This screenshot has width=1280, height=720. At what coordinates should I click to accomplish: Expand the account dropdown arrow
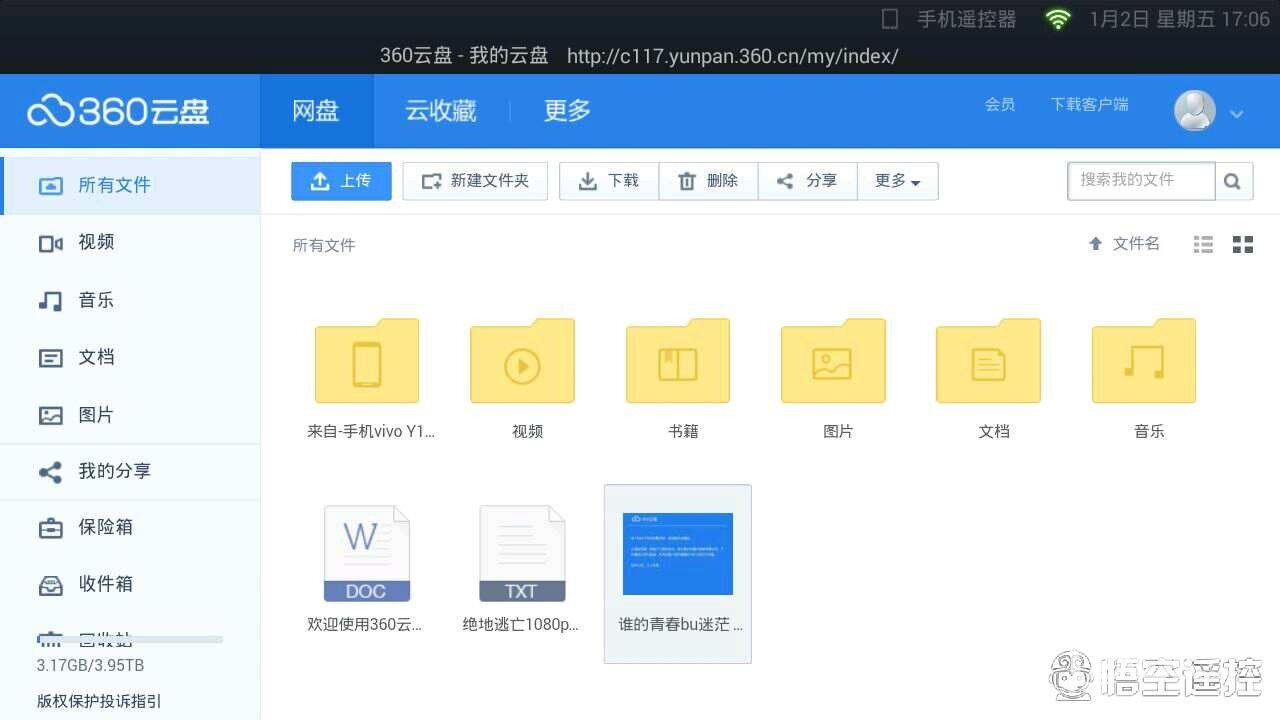click(1237, 114)
